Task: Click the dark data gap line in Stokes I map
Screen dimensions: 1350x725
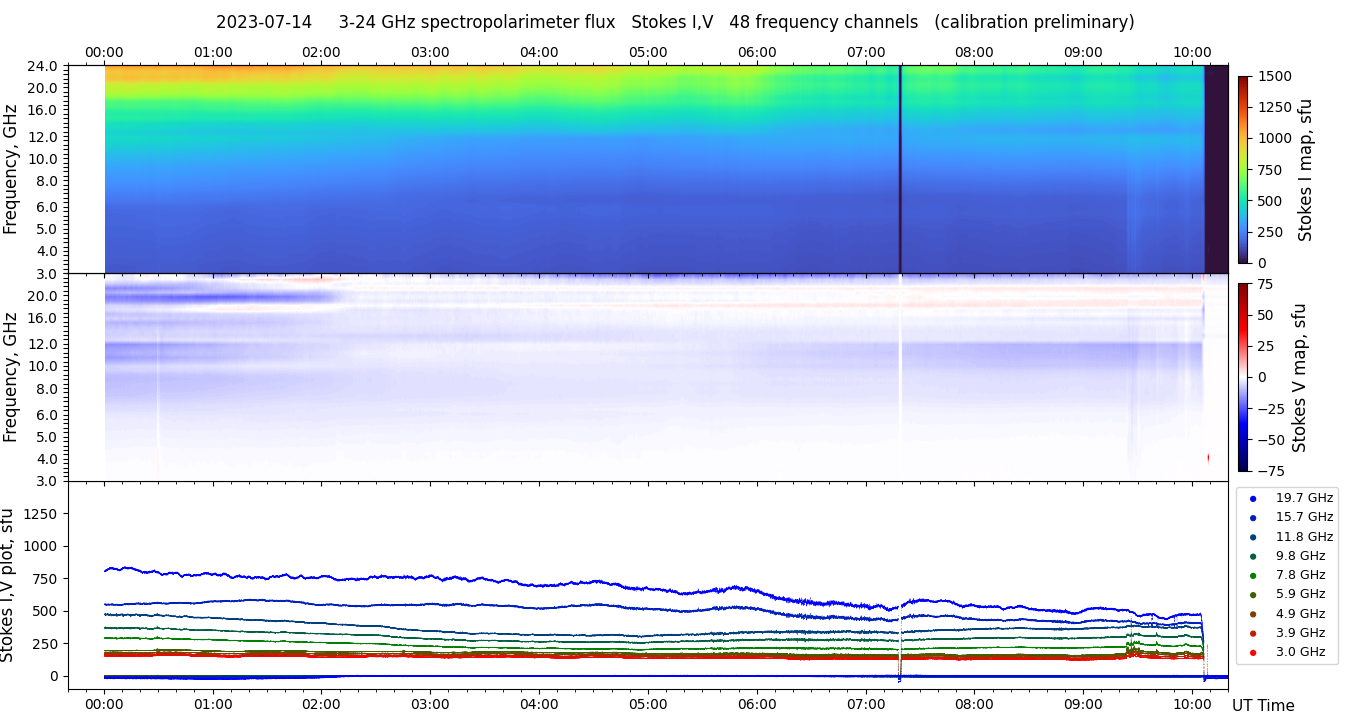Action: tap(900, 169)
